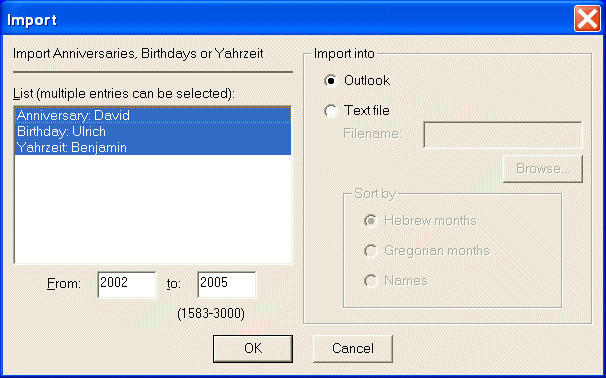Image resolution: width=606 pixels, height=378 pixels.
Task: Click the Browse... button
Action: (543, 169)
